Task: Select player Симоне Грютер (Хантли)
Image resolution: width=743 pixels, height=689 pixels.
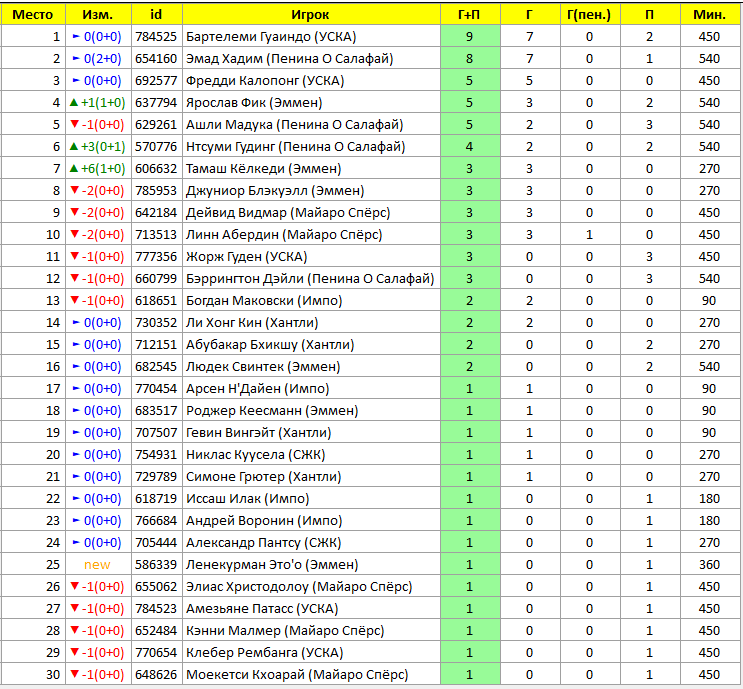Action: click(263, 477)
